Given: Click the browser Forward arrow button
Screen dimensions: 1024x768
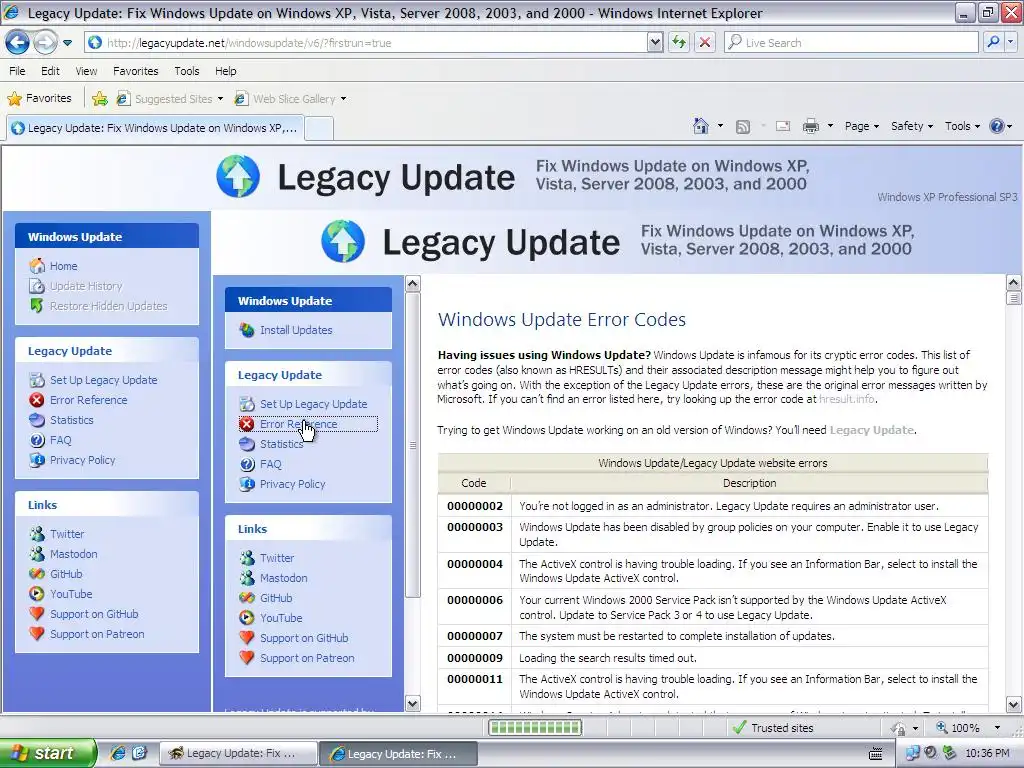Looking at the screenshot, I should (x=45, y=42).
